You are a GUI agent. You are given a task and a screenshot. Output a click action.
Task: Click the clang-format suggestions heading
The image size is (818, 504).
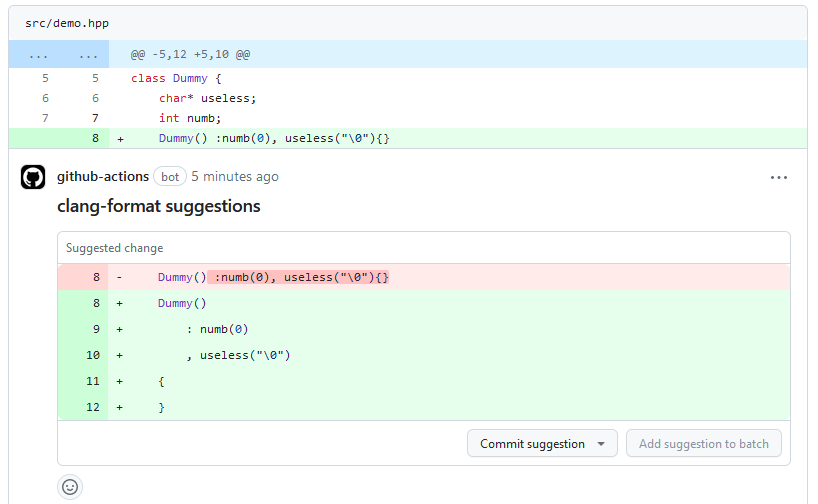click(x=158, y=207)
